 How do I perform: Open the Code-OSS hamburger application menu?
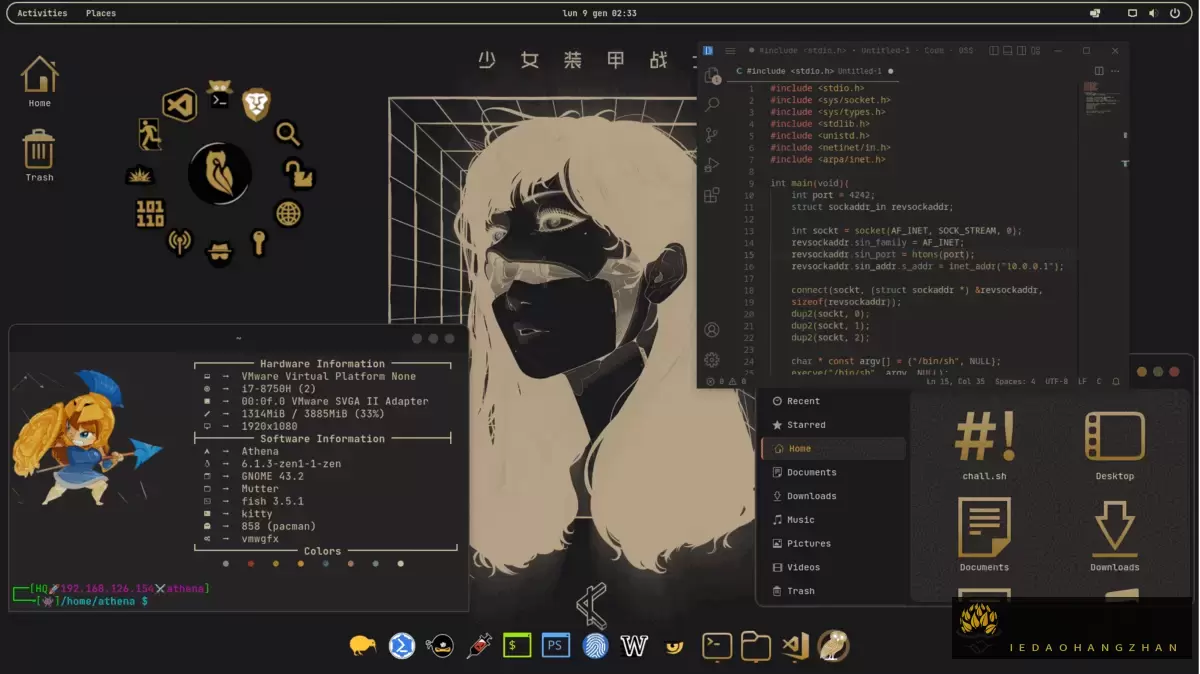[730, 51]
